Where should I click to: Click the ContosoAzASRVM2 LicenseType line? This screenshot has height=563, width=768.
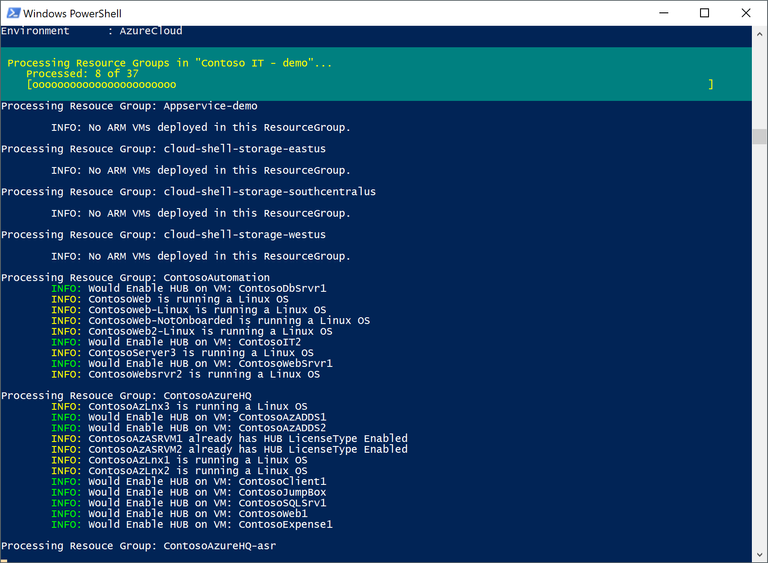pos(229,449)
